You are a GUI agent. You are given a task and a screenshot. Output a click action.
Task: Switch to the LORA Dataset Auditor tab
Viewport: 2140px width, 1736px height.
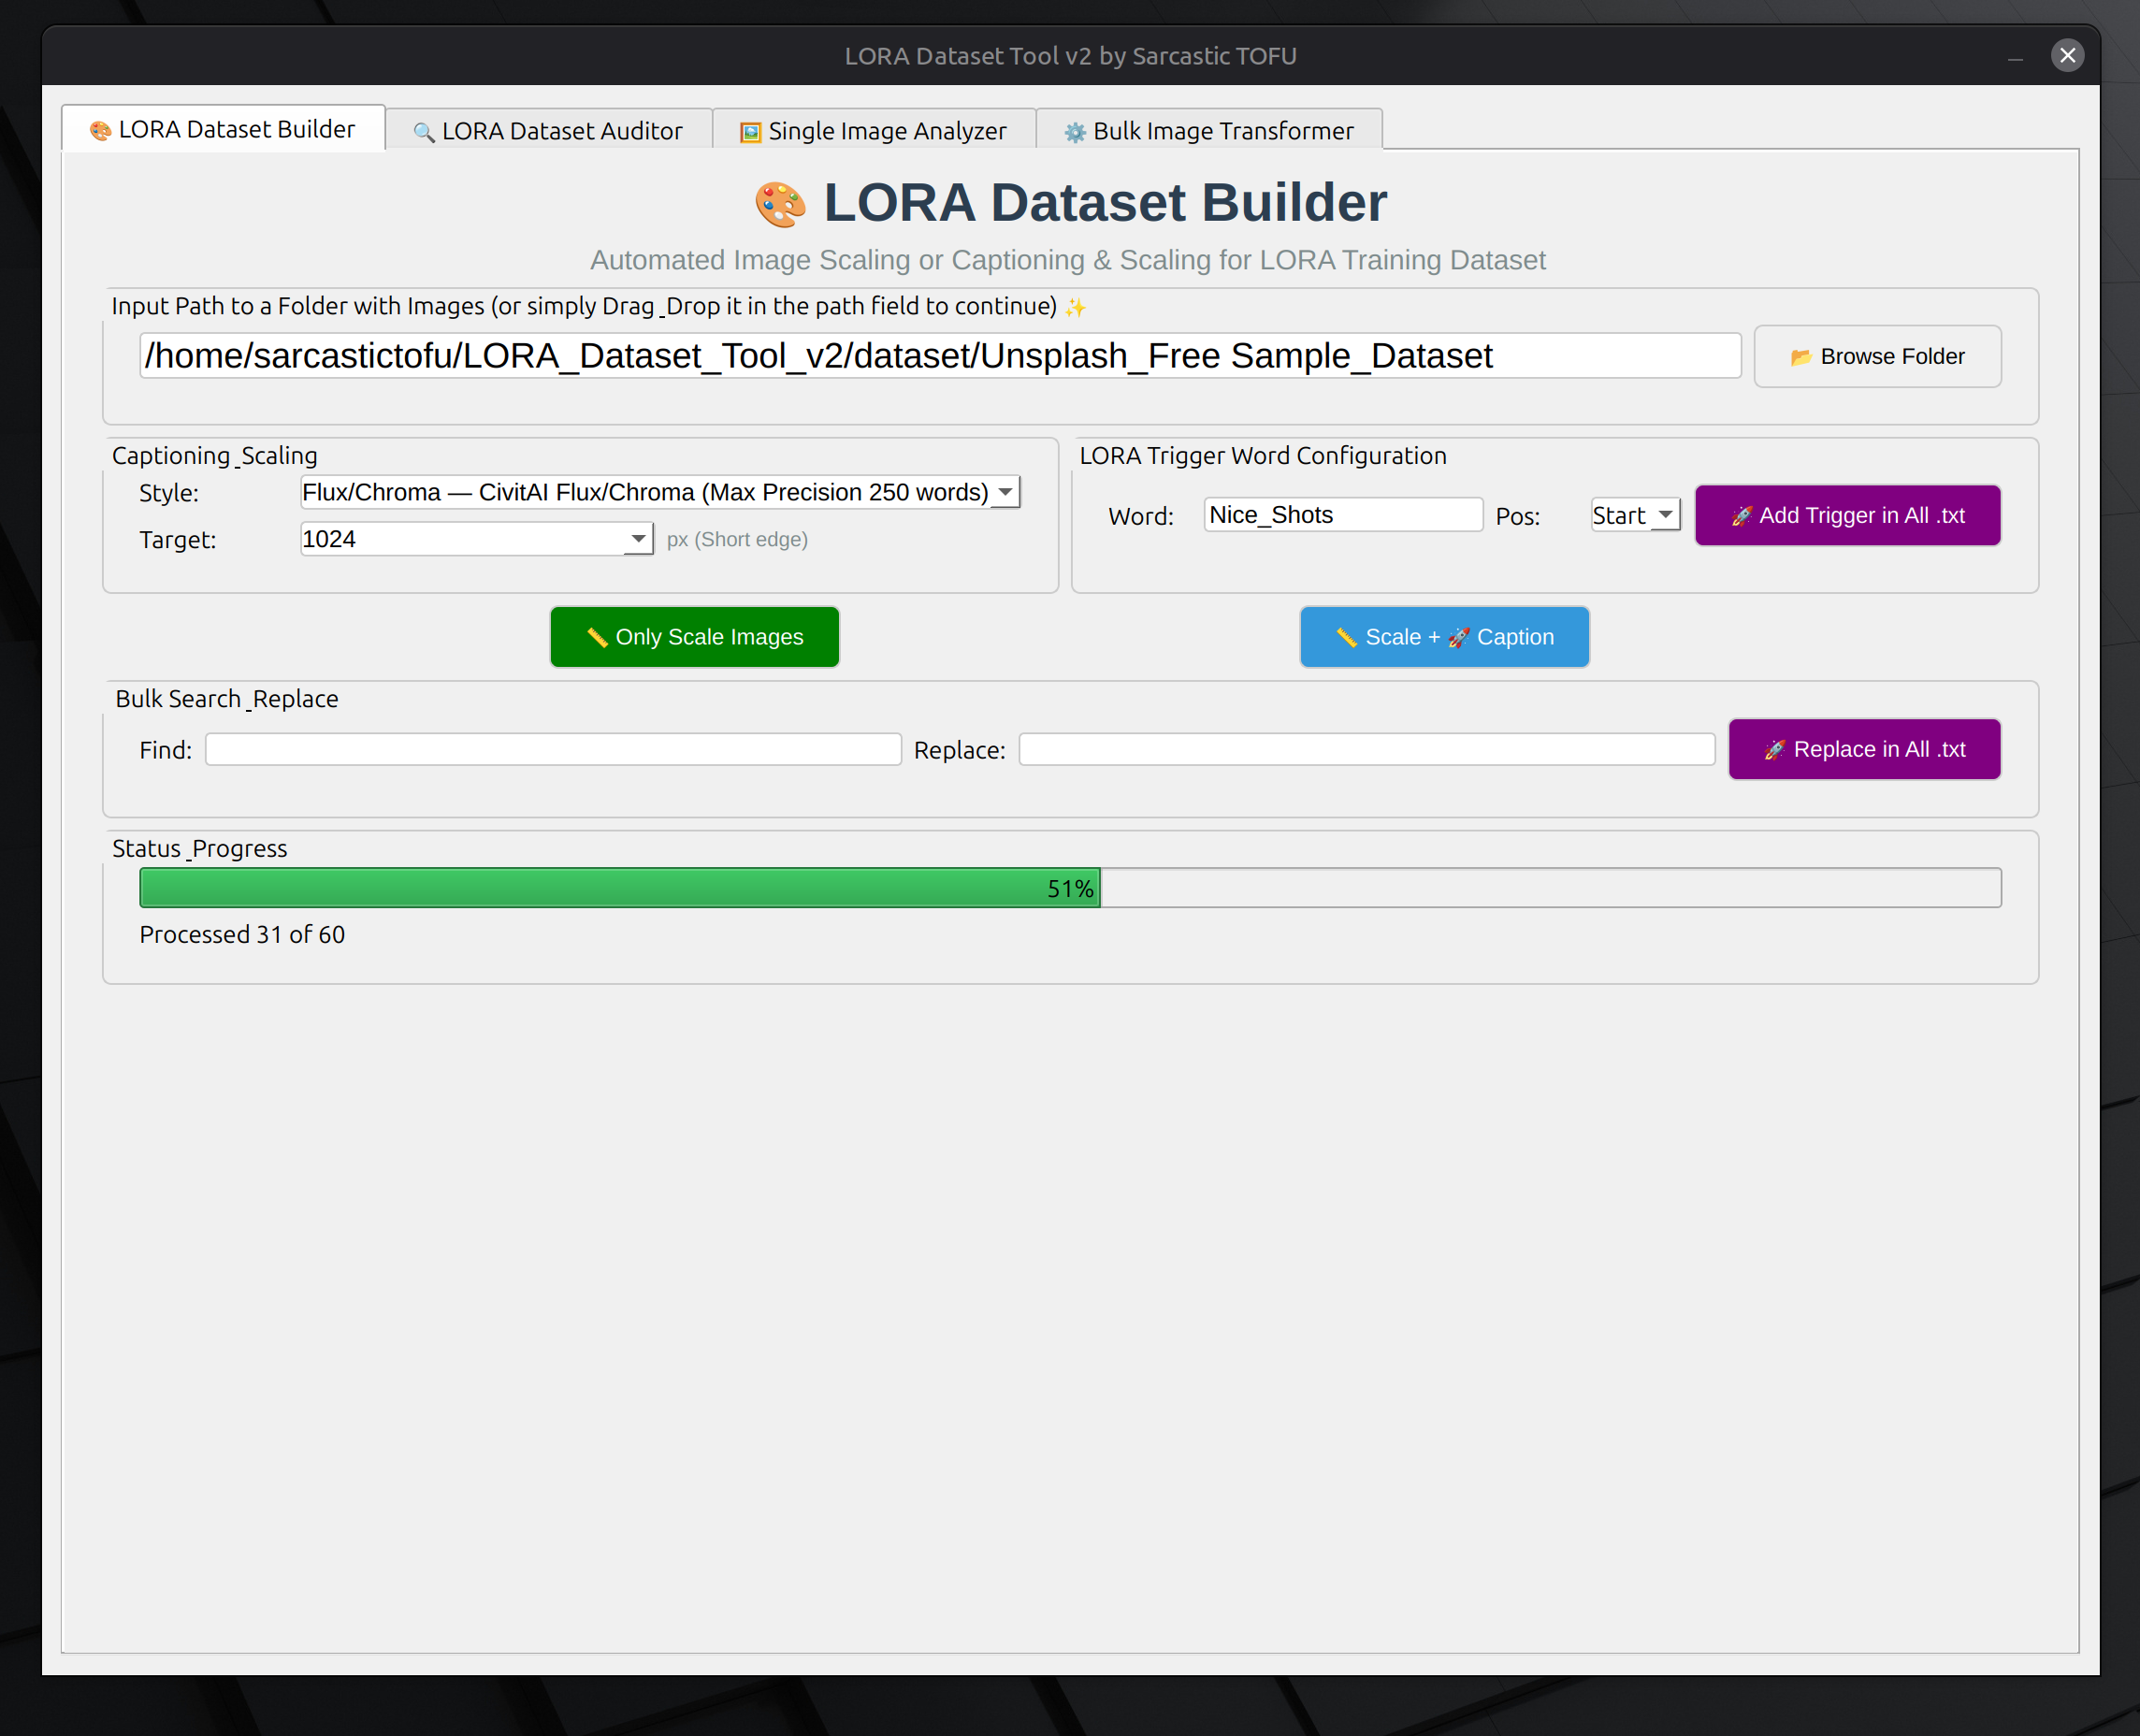tap(549, 131)
